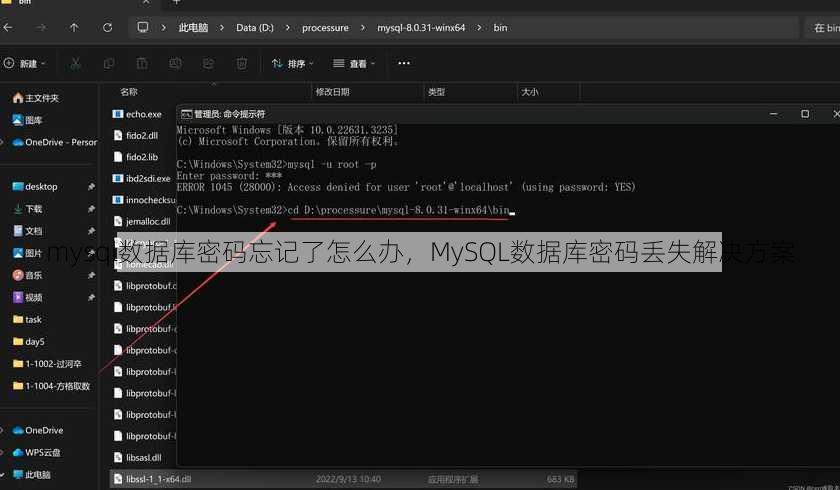Open the See more three-dots menu
The image size is (840, 490).
404,63
